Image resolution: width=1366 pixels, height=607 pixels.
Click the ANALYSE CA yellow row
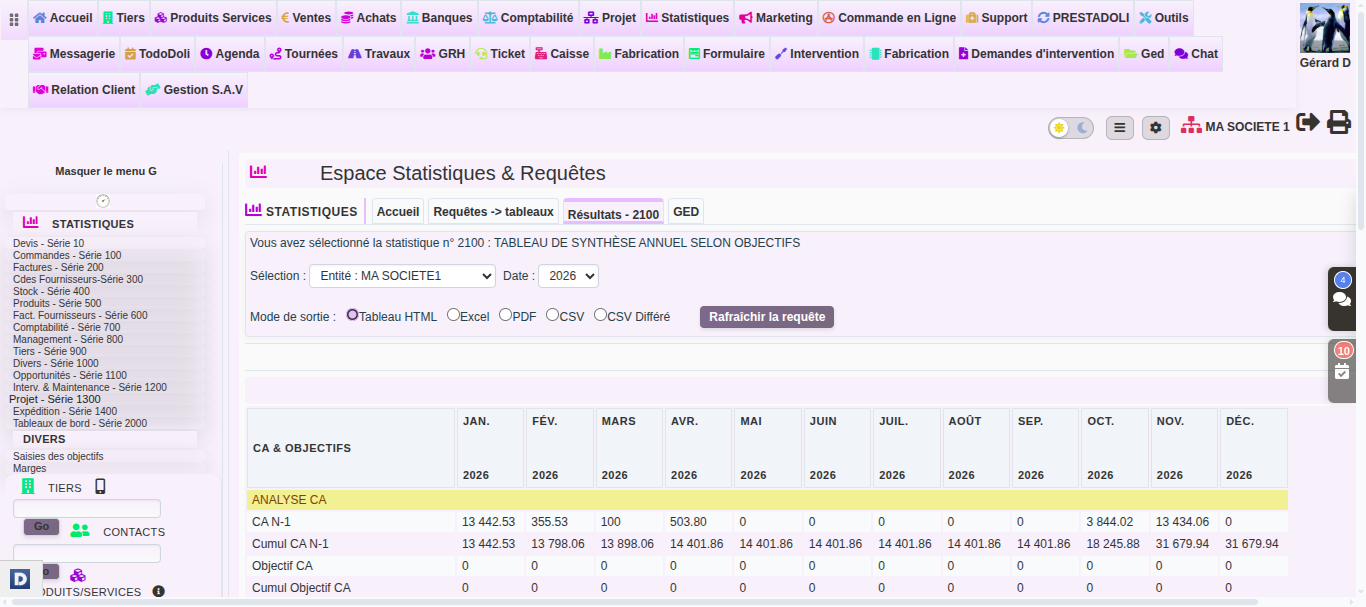click(x=767, y=499)
